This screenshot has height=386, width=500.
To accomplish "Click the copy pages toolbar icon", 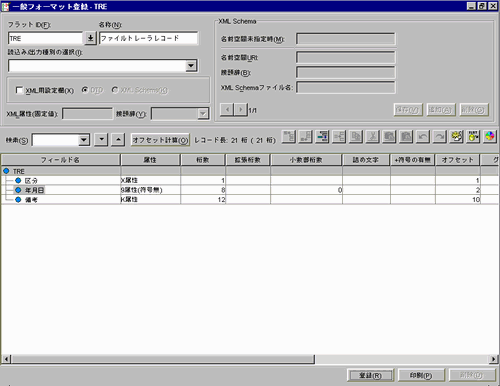I will [x=356, y=137].
